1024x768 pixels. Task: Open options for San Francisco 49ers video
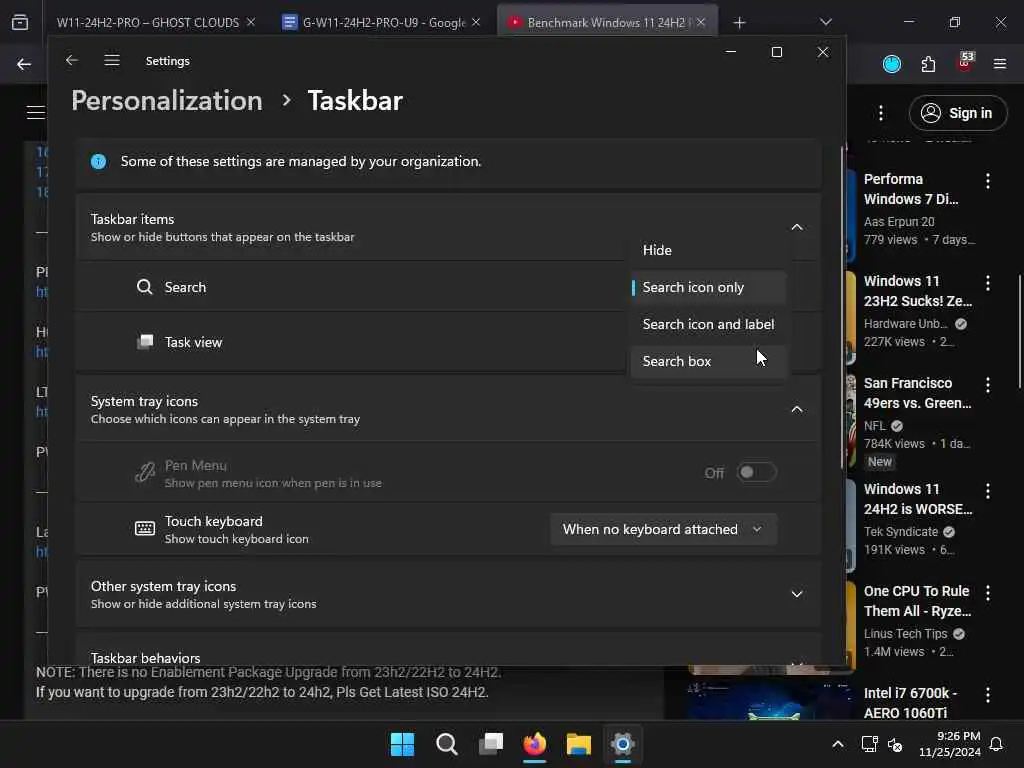pyautogui.click(x=988, y=385)
